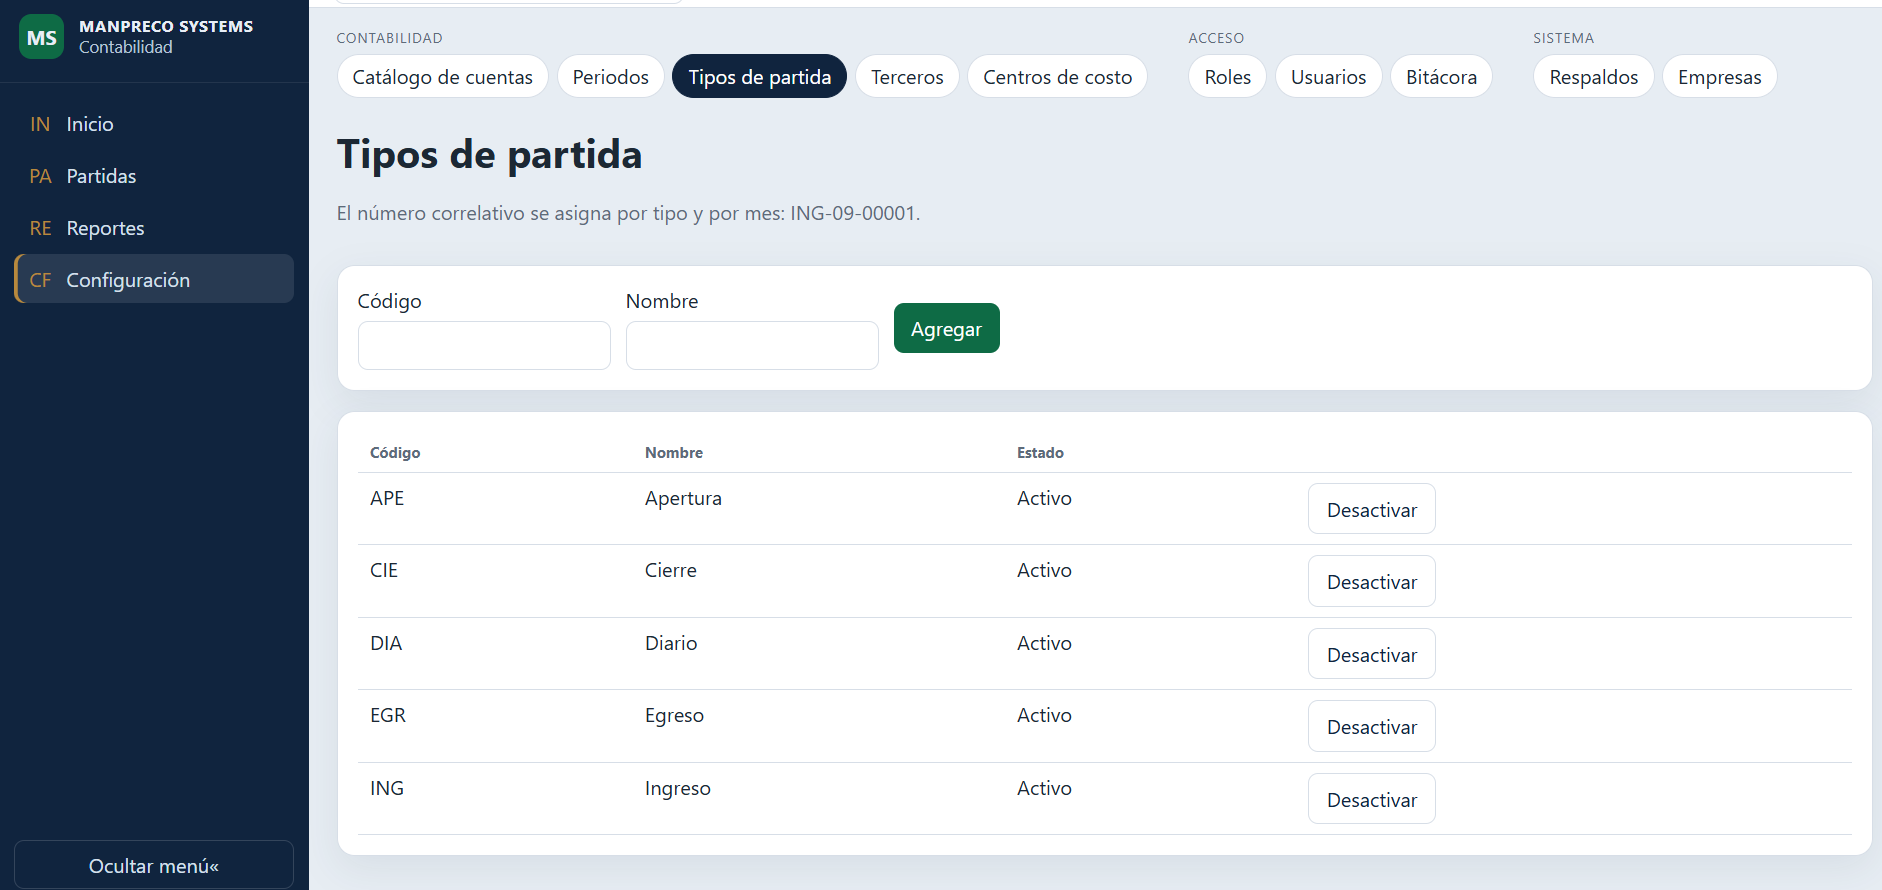
Task: Click the Código column header in table
Action: pyautogui.click(x=395, y=453)
